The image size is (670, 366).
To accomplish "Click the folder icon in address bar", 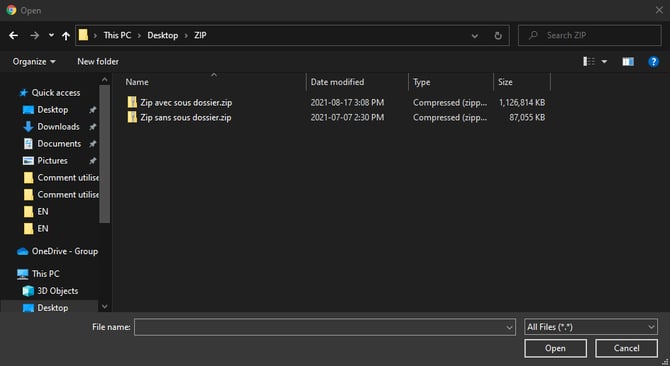I will pyautogui.click(x=83, y=35).
